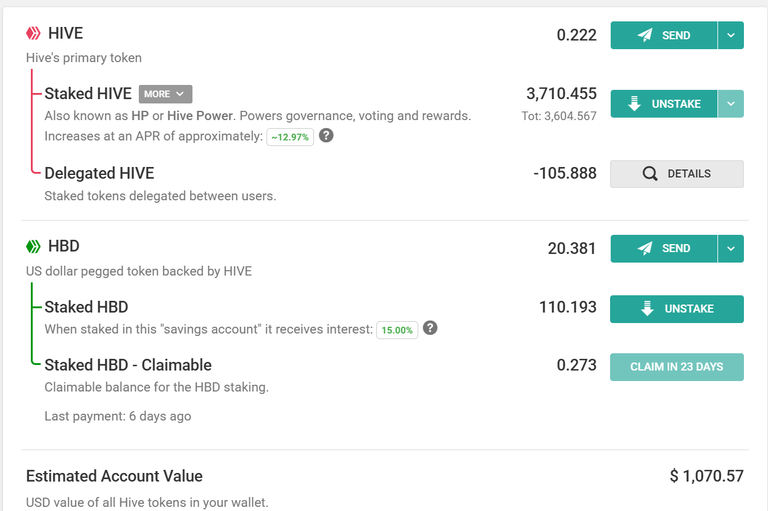Send HIVE tokens with the SEND button
The height and width of the screenshot is (511, 768).
(x=664, y=35)
